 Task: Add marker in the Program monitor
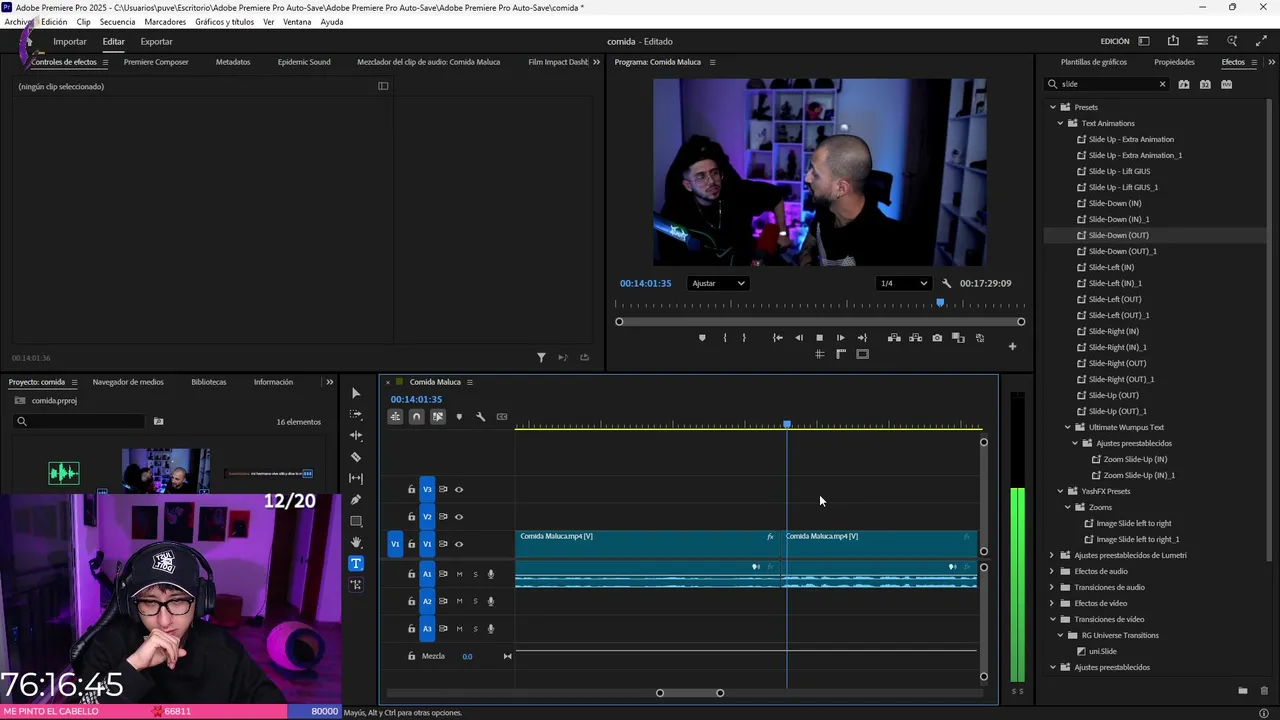[x=702, y=338]
